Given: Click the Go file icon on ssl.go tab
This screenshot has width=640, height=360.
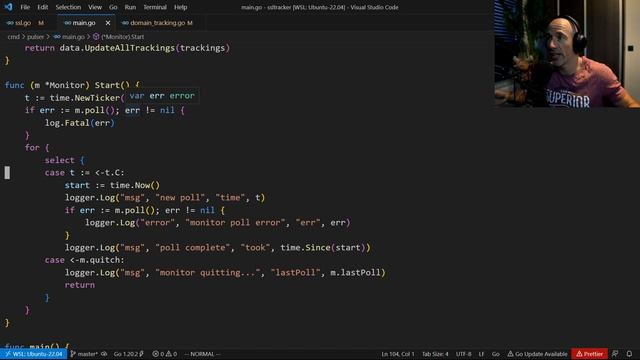Looking at the screenshot, I should [x=10, y=23].
